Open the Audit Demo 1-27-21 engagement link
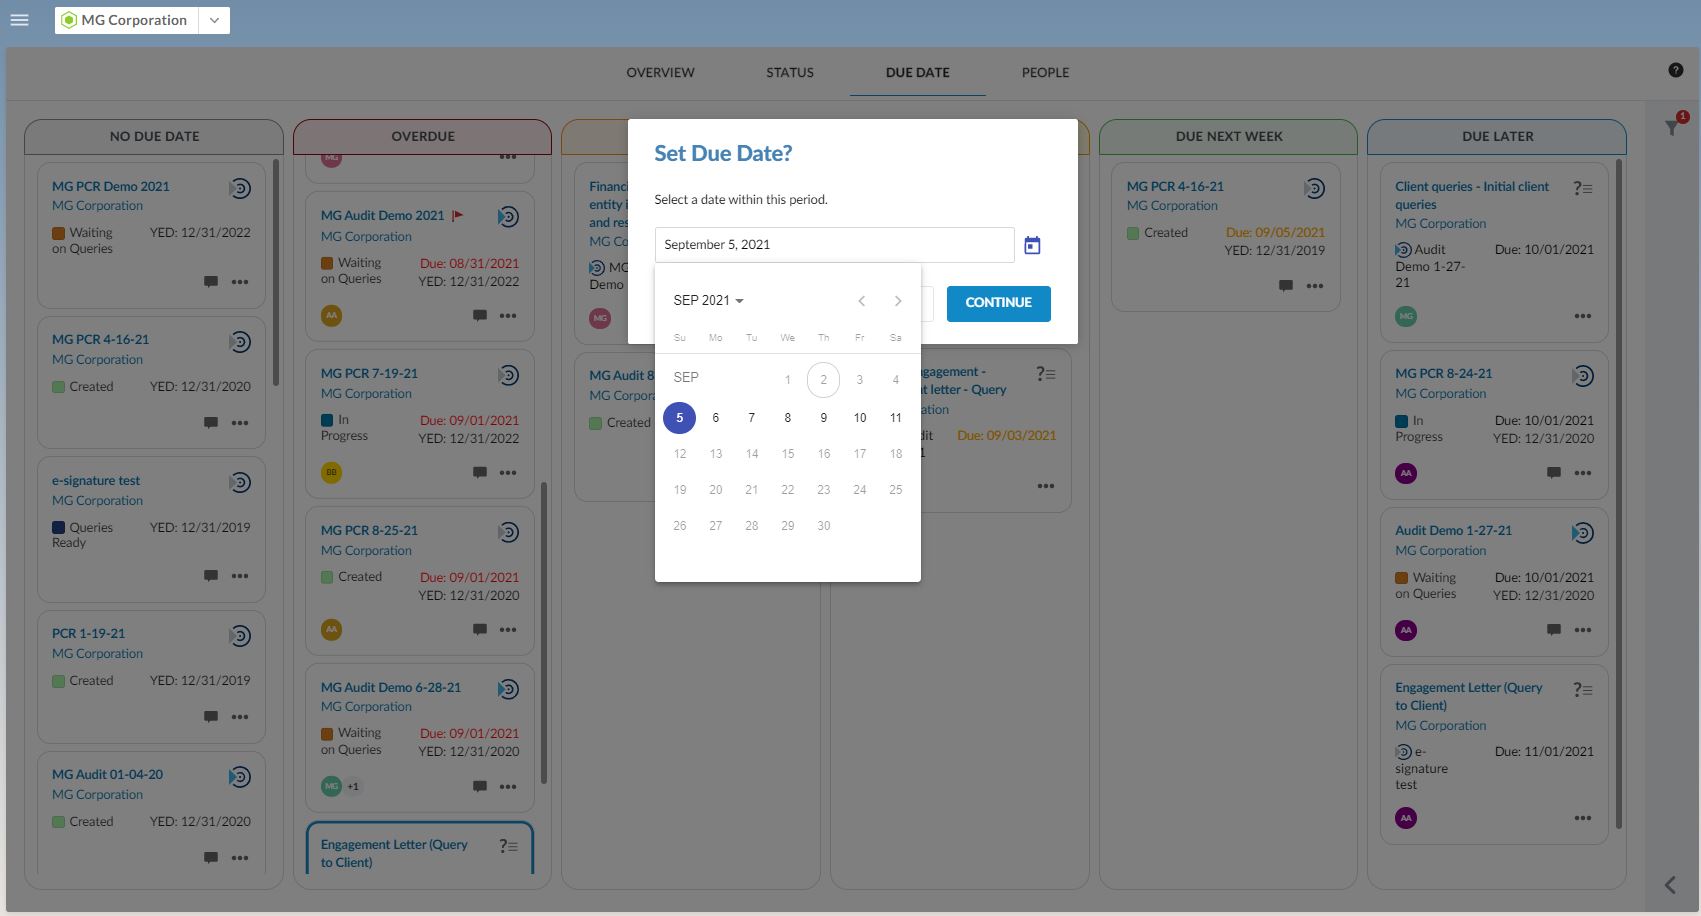The height and width of the screenshot is (916, 1701). click(1453, 530)
